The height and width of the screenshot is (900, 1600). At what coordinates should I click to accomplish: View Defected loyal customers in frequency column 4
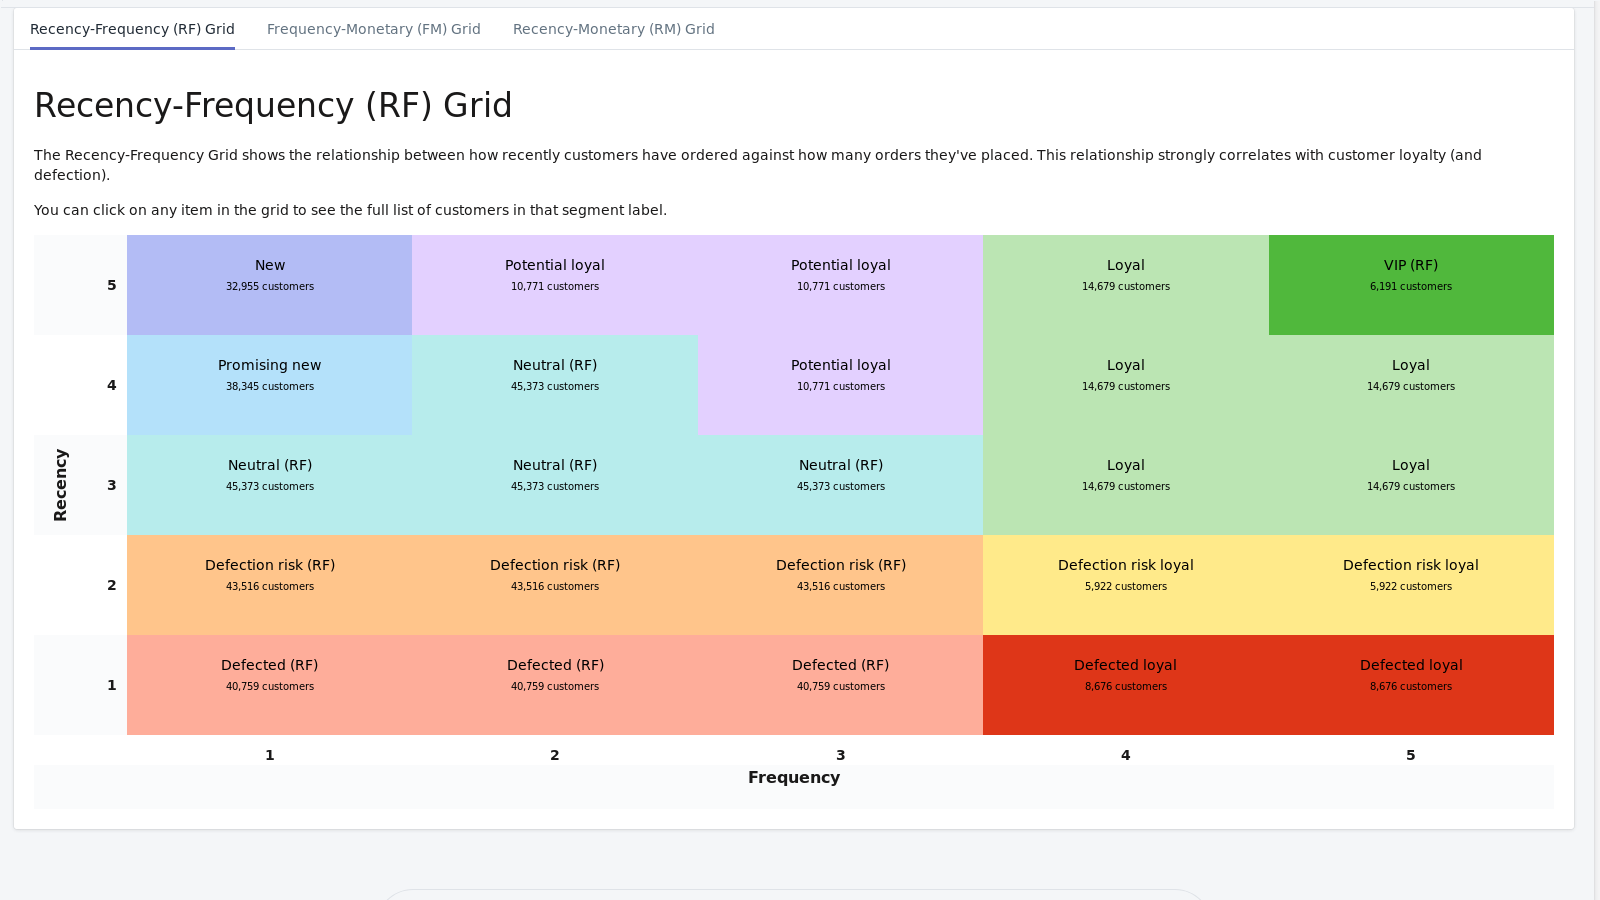point(1126,685)
